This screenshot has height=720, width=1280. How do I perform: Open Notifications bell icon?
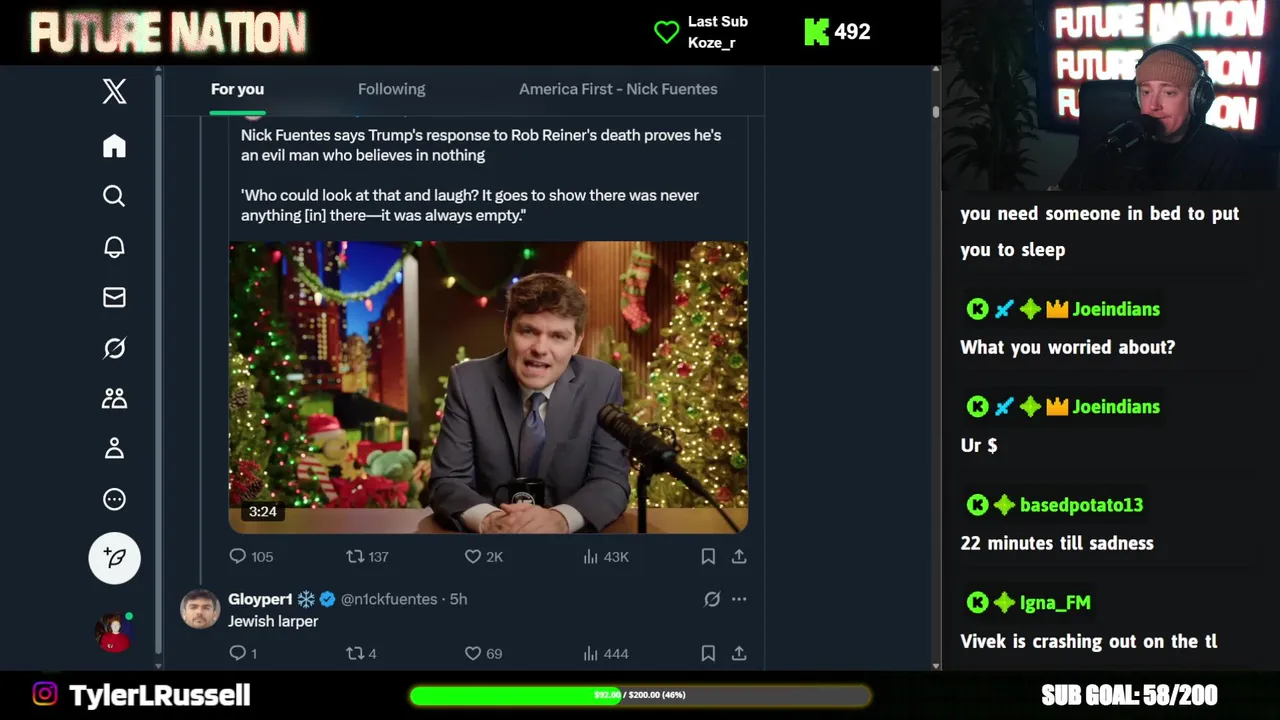[x=114, y=247]
